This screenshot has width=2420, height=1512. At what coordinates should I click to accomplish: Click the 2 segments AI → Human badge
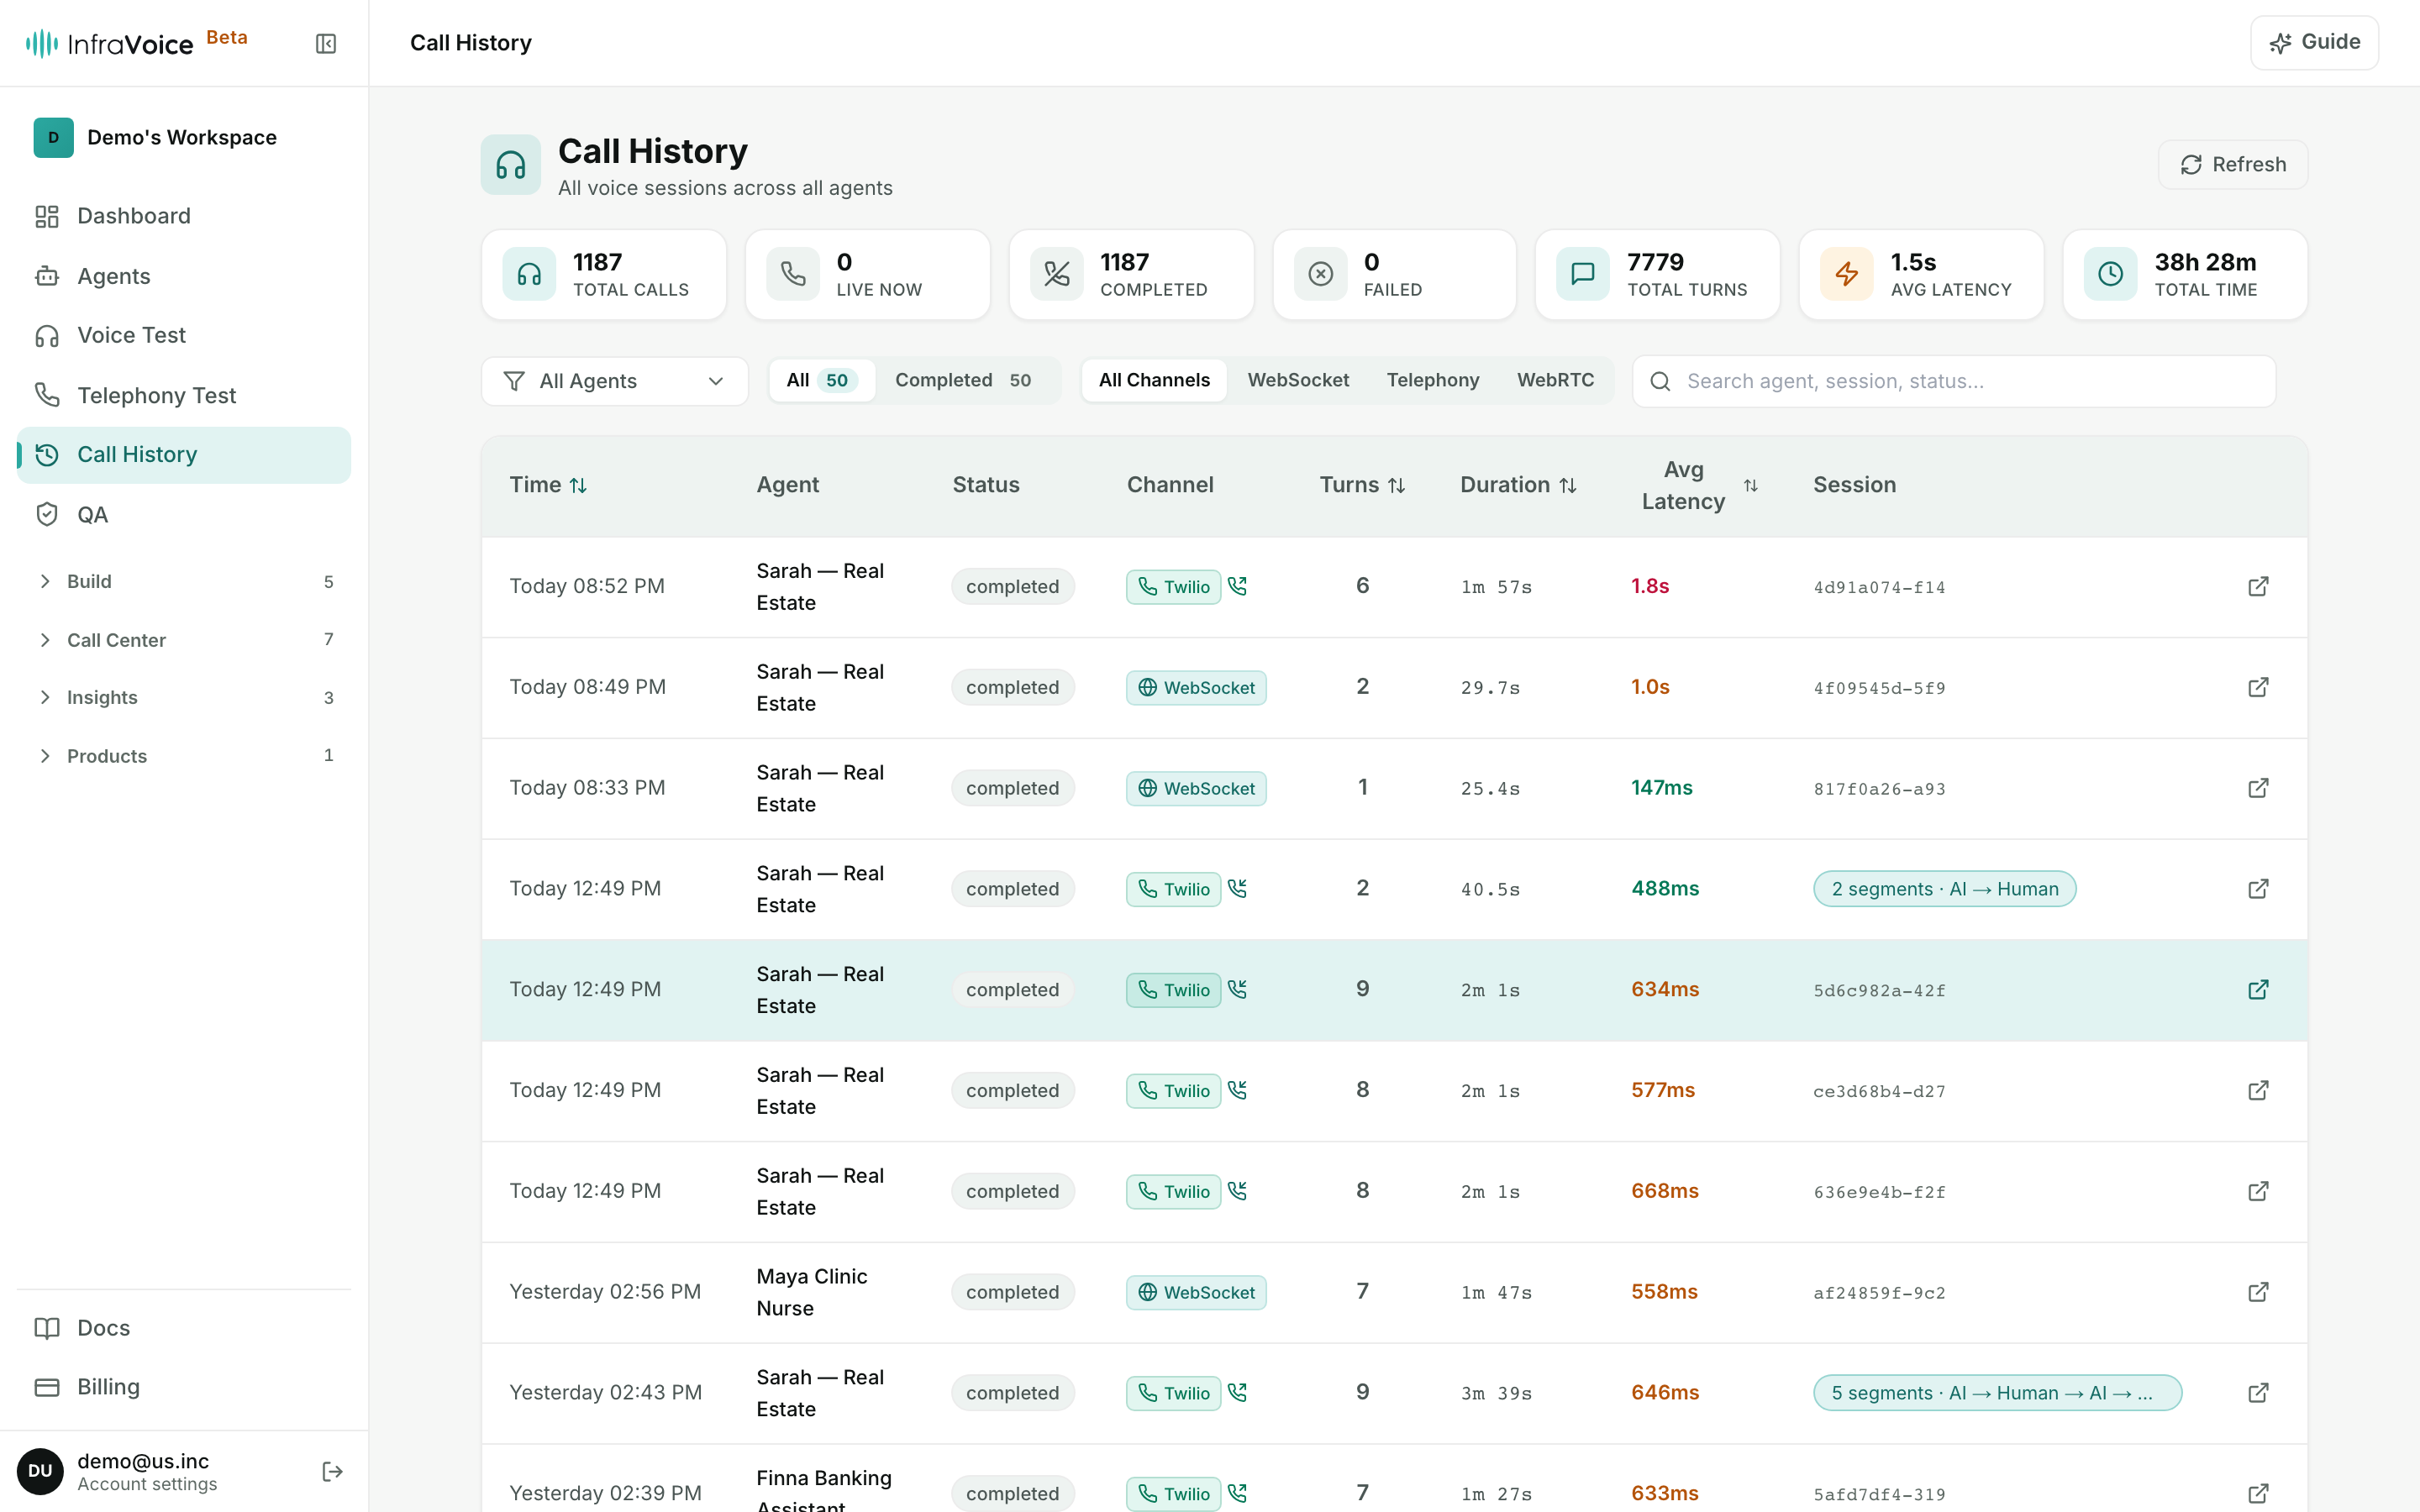[x=1944, y=889]
